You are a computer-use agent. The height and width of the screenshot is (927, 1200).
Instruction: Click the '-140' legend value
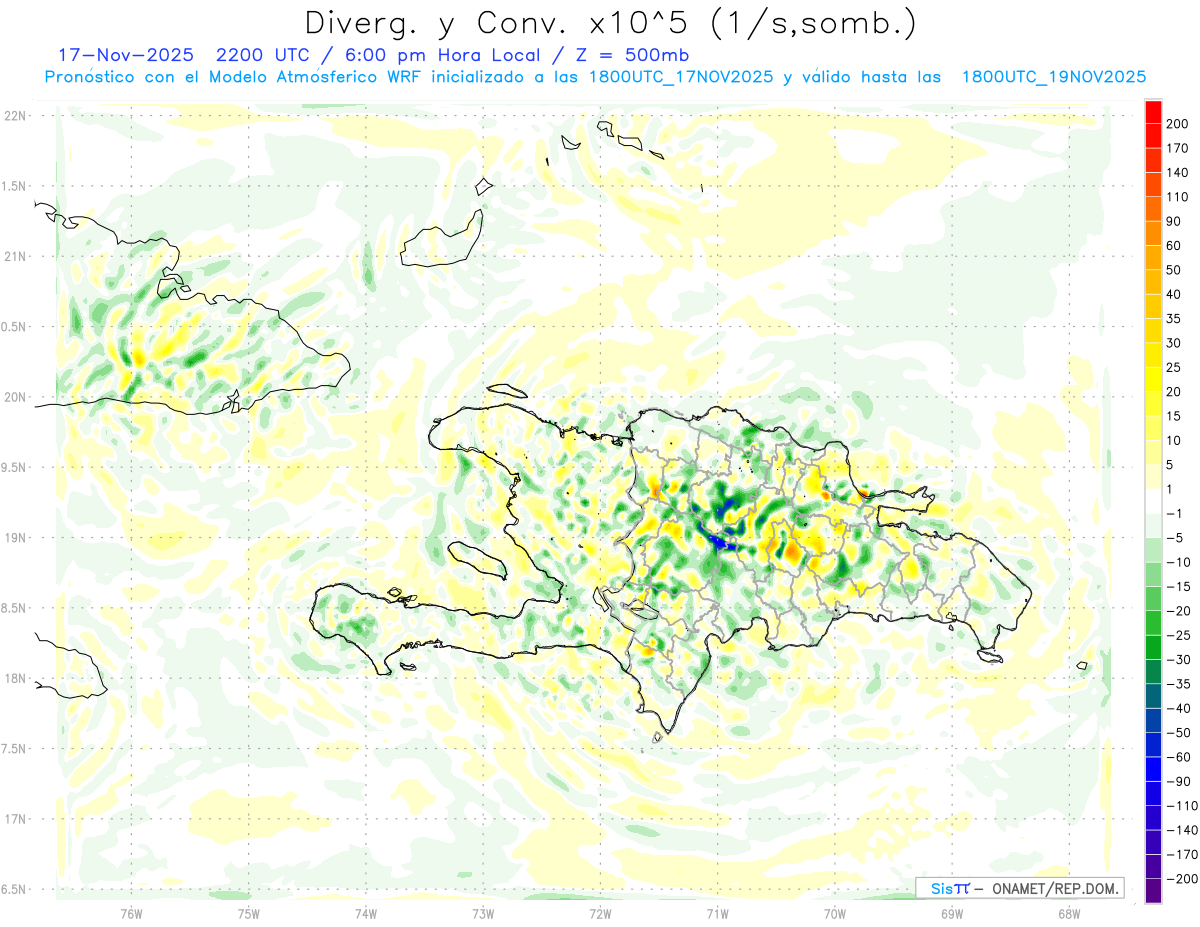tap(1181, 830)
